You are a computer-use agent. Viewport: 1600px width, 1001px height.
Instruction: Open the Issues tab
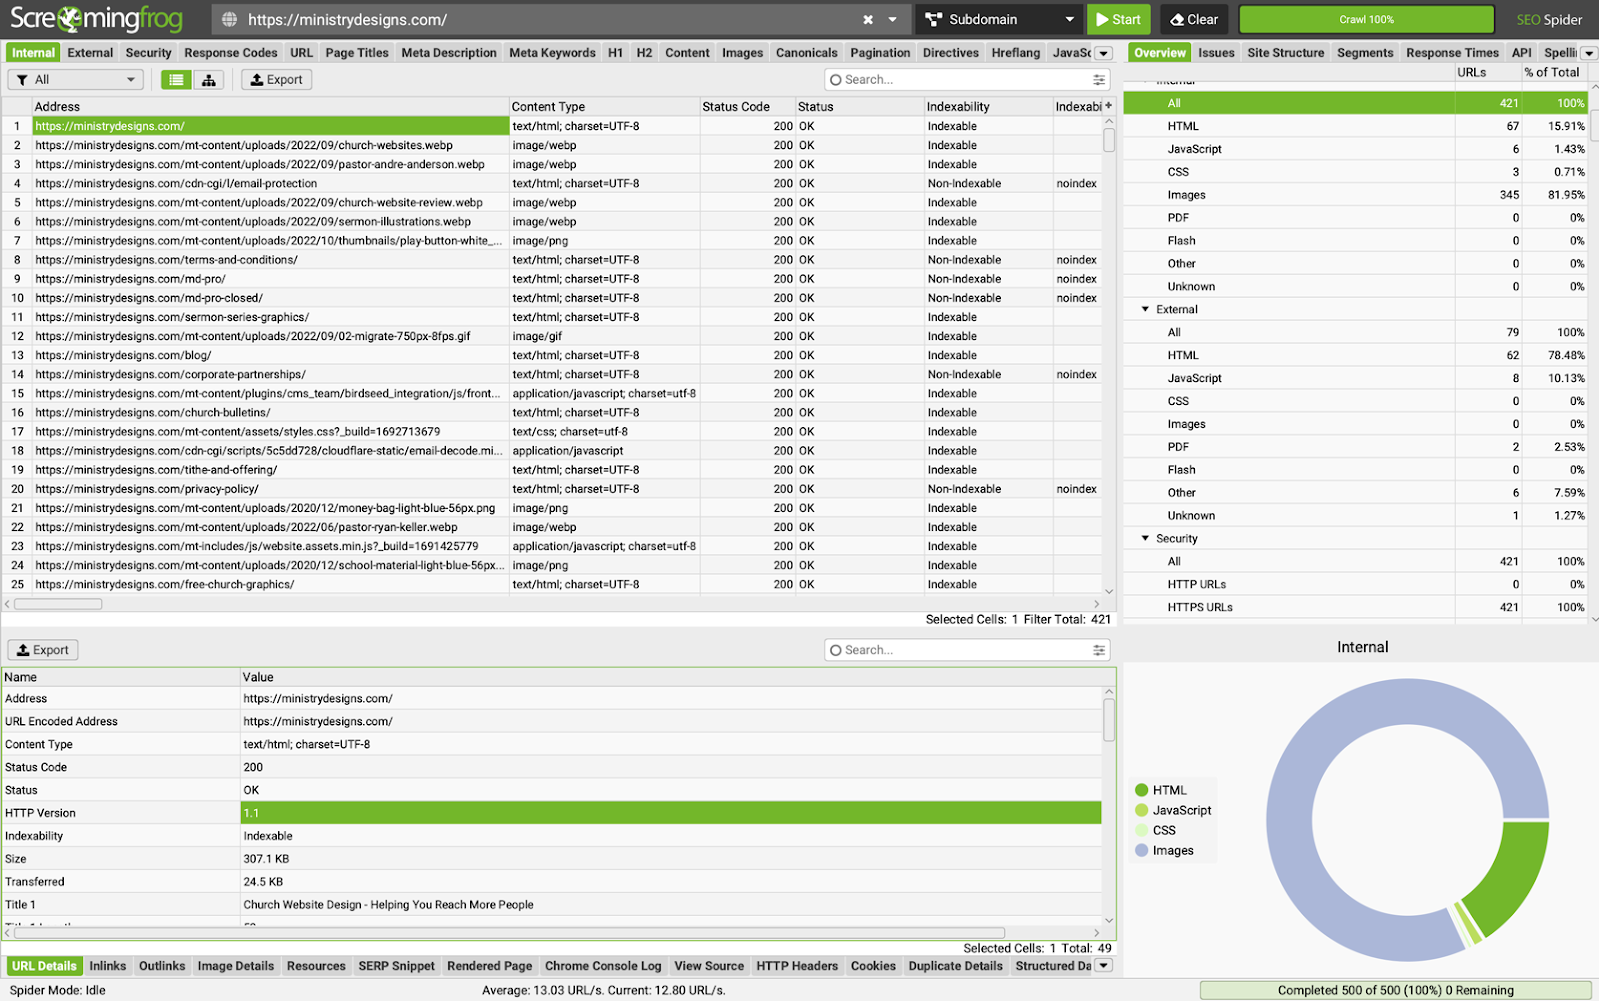click(x=1216, y=53)
